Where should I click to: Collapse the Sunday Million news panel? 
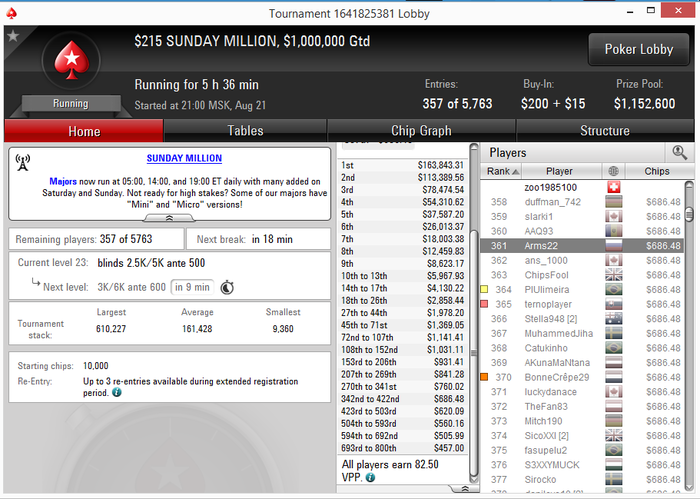coord(169,218)
